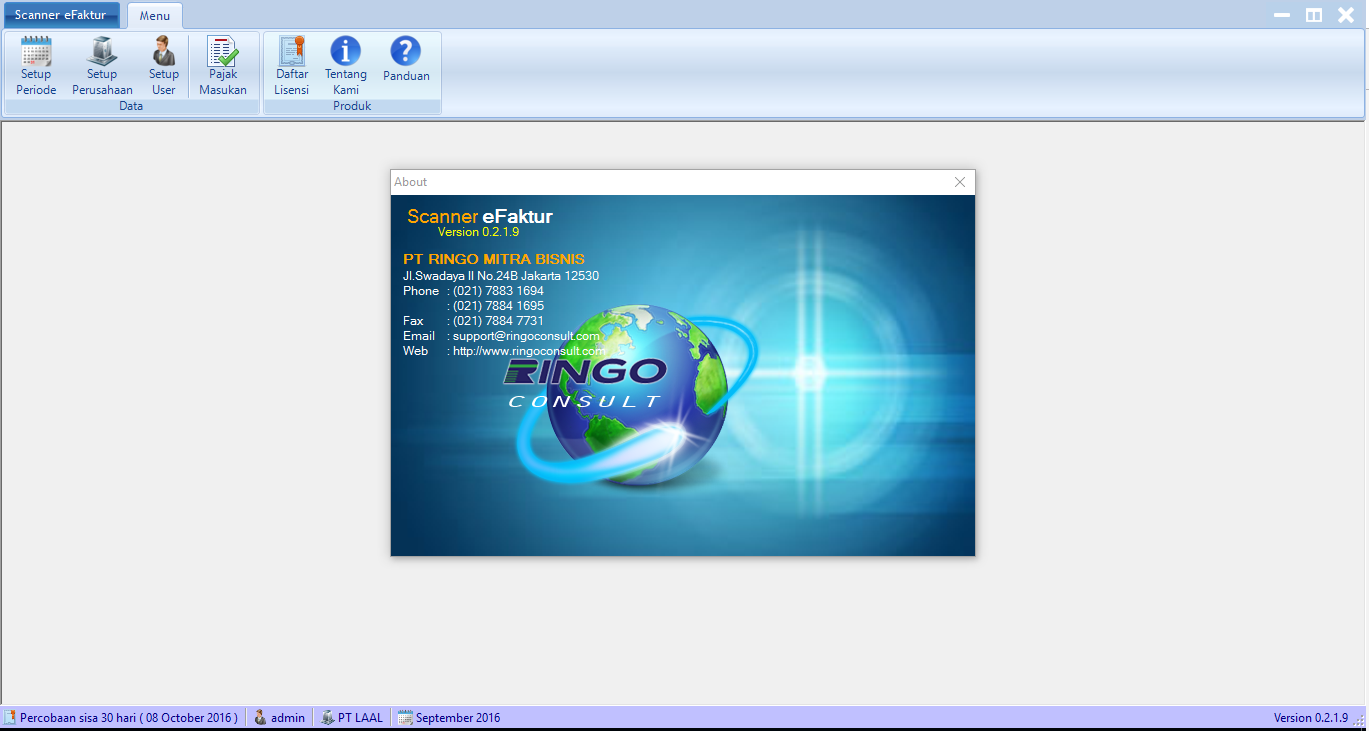Click the Setup User icon
Image resolution: width=1369 pixels, height=731 pixels.
tap(163, 66)
